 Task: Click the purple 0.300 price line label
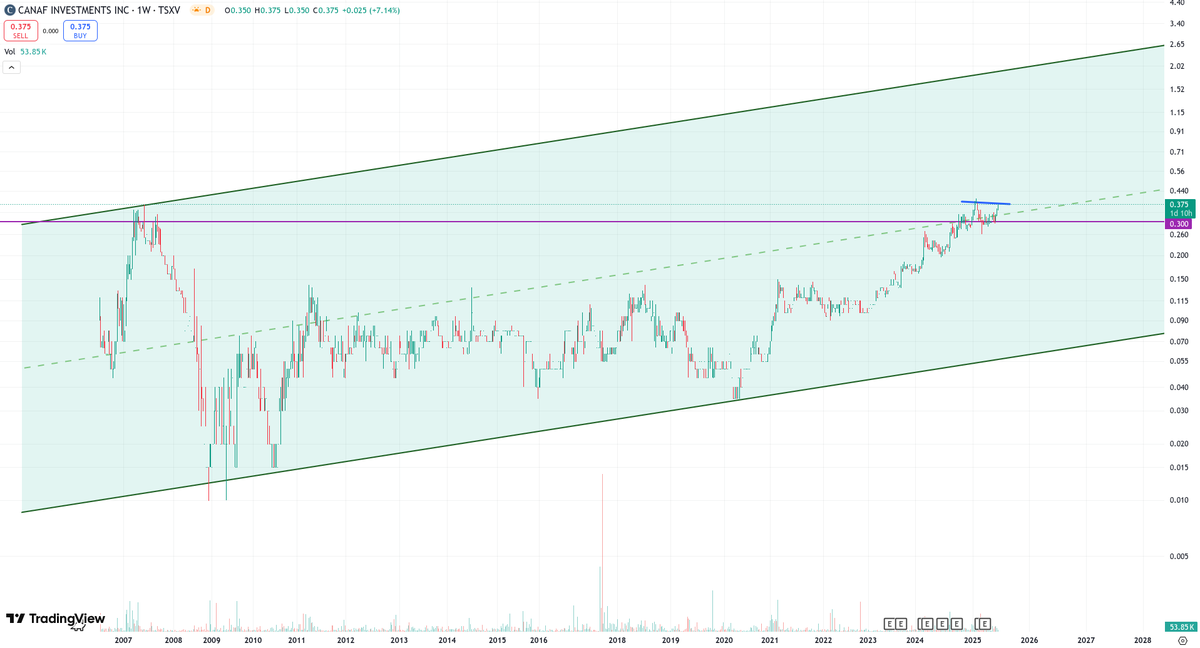[1178, 224]
